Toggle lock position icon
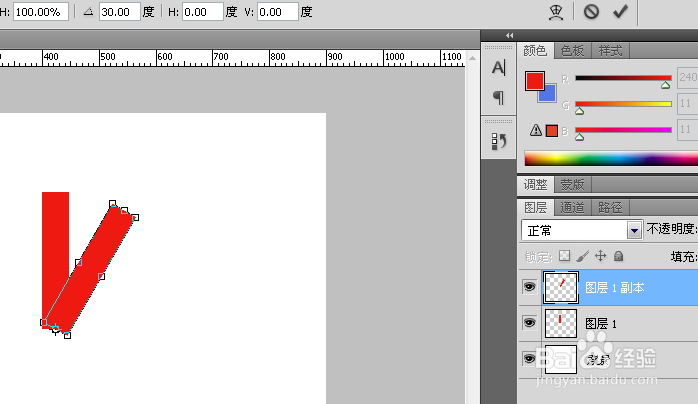698x404 pixels. [x=601, y=256]
